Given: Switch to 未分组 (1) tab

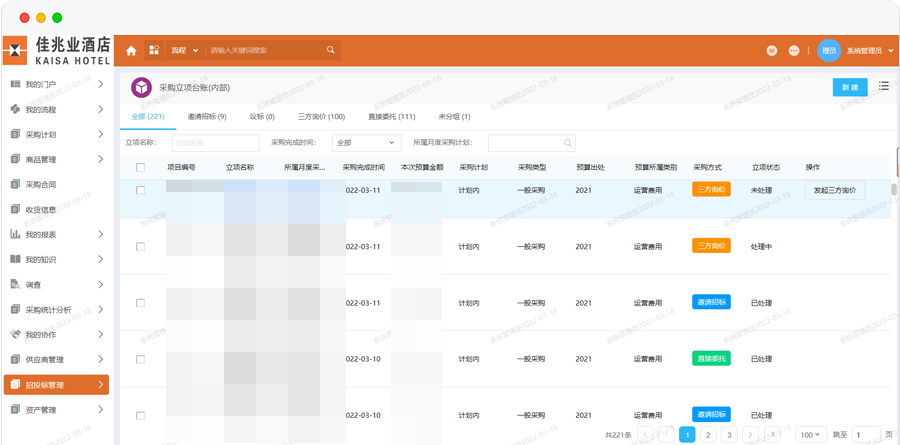Looking at the screenshot, I should (x=454, y=117).
